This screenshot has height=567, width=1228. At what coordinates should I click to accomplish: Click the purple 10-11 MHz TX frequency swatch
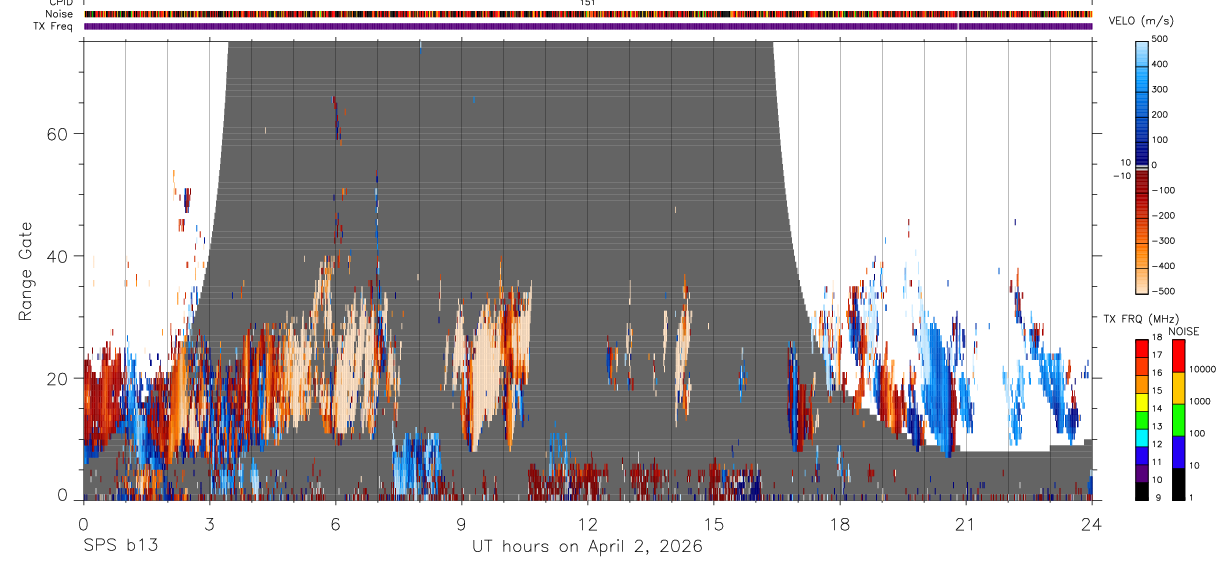1141,472
